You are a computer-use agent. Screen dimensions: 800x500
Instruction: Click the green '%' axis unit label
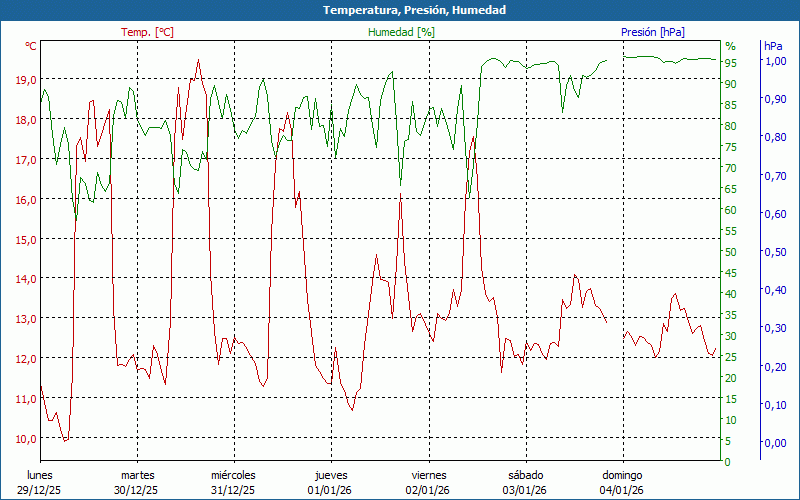coord(730,46)
